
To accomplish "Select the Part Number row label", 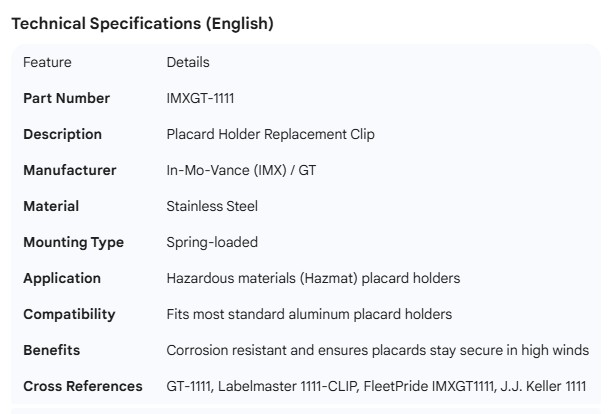I will 67,98.
